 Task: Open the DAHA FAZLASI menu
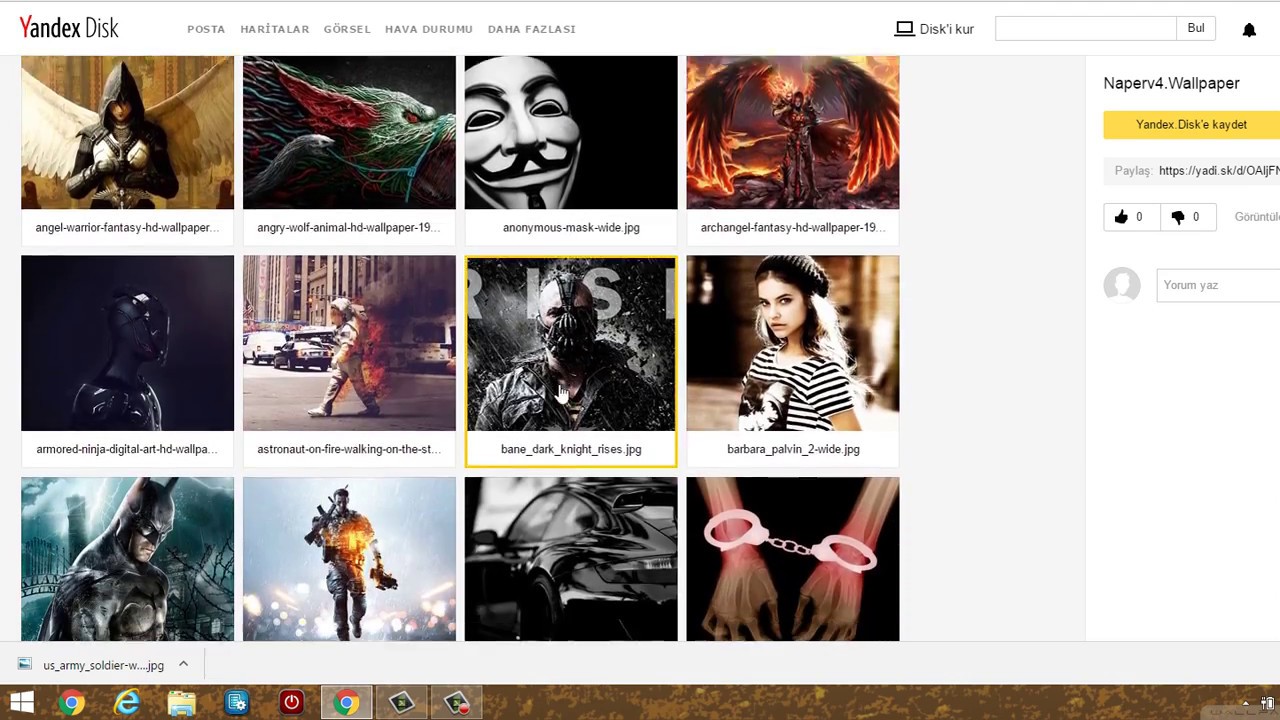(x=532, y=29)
